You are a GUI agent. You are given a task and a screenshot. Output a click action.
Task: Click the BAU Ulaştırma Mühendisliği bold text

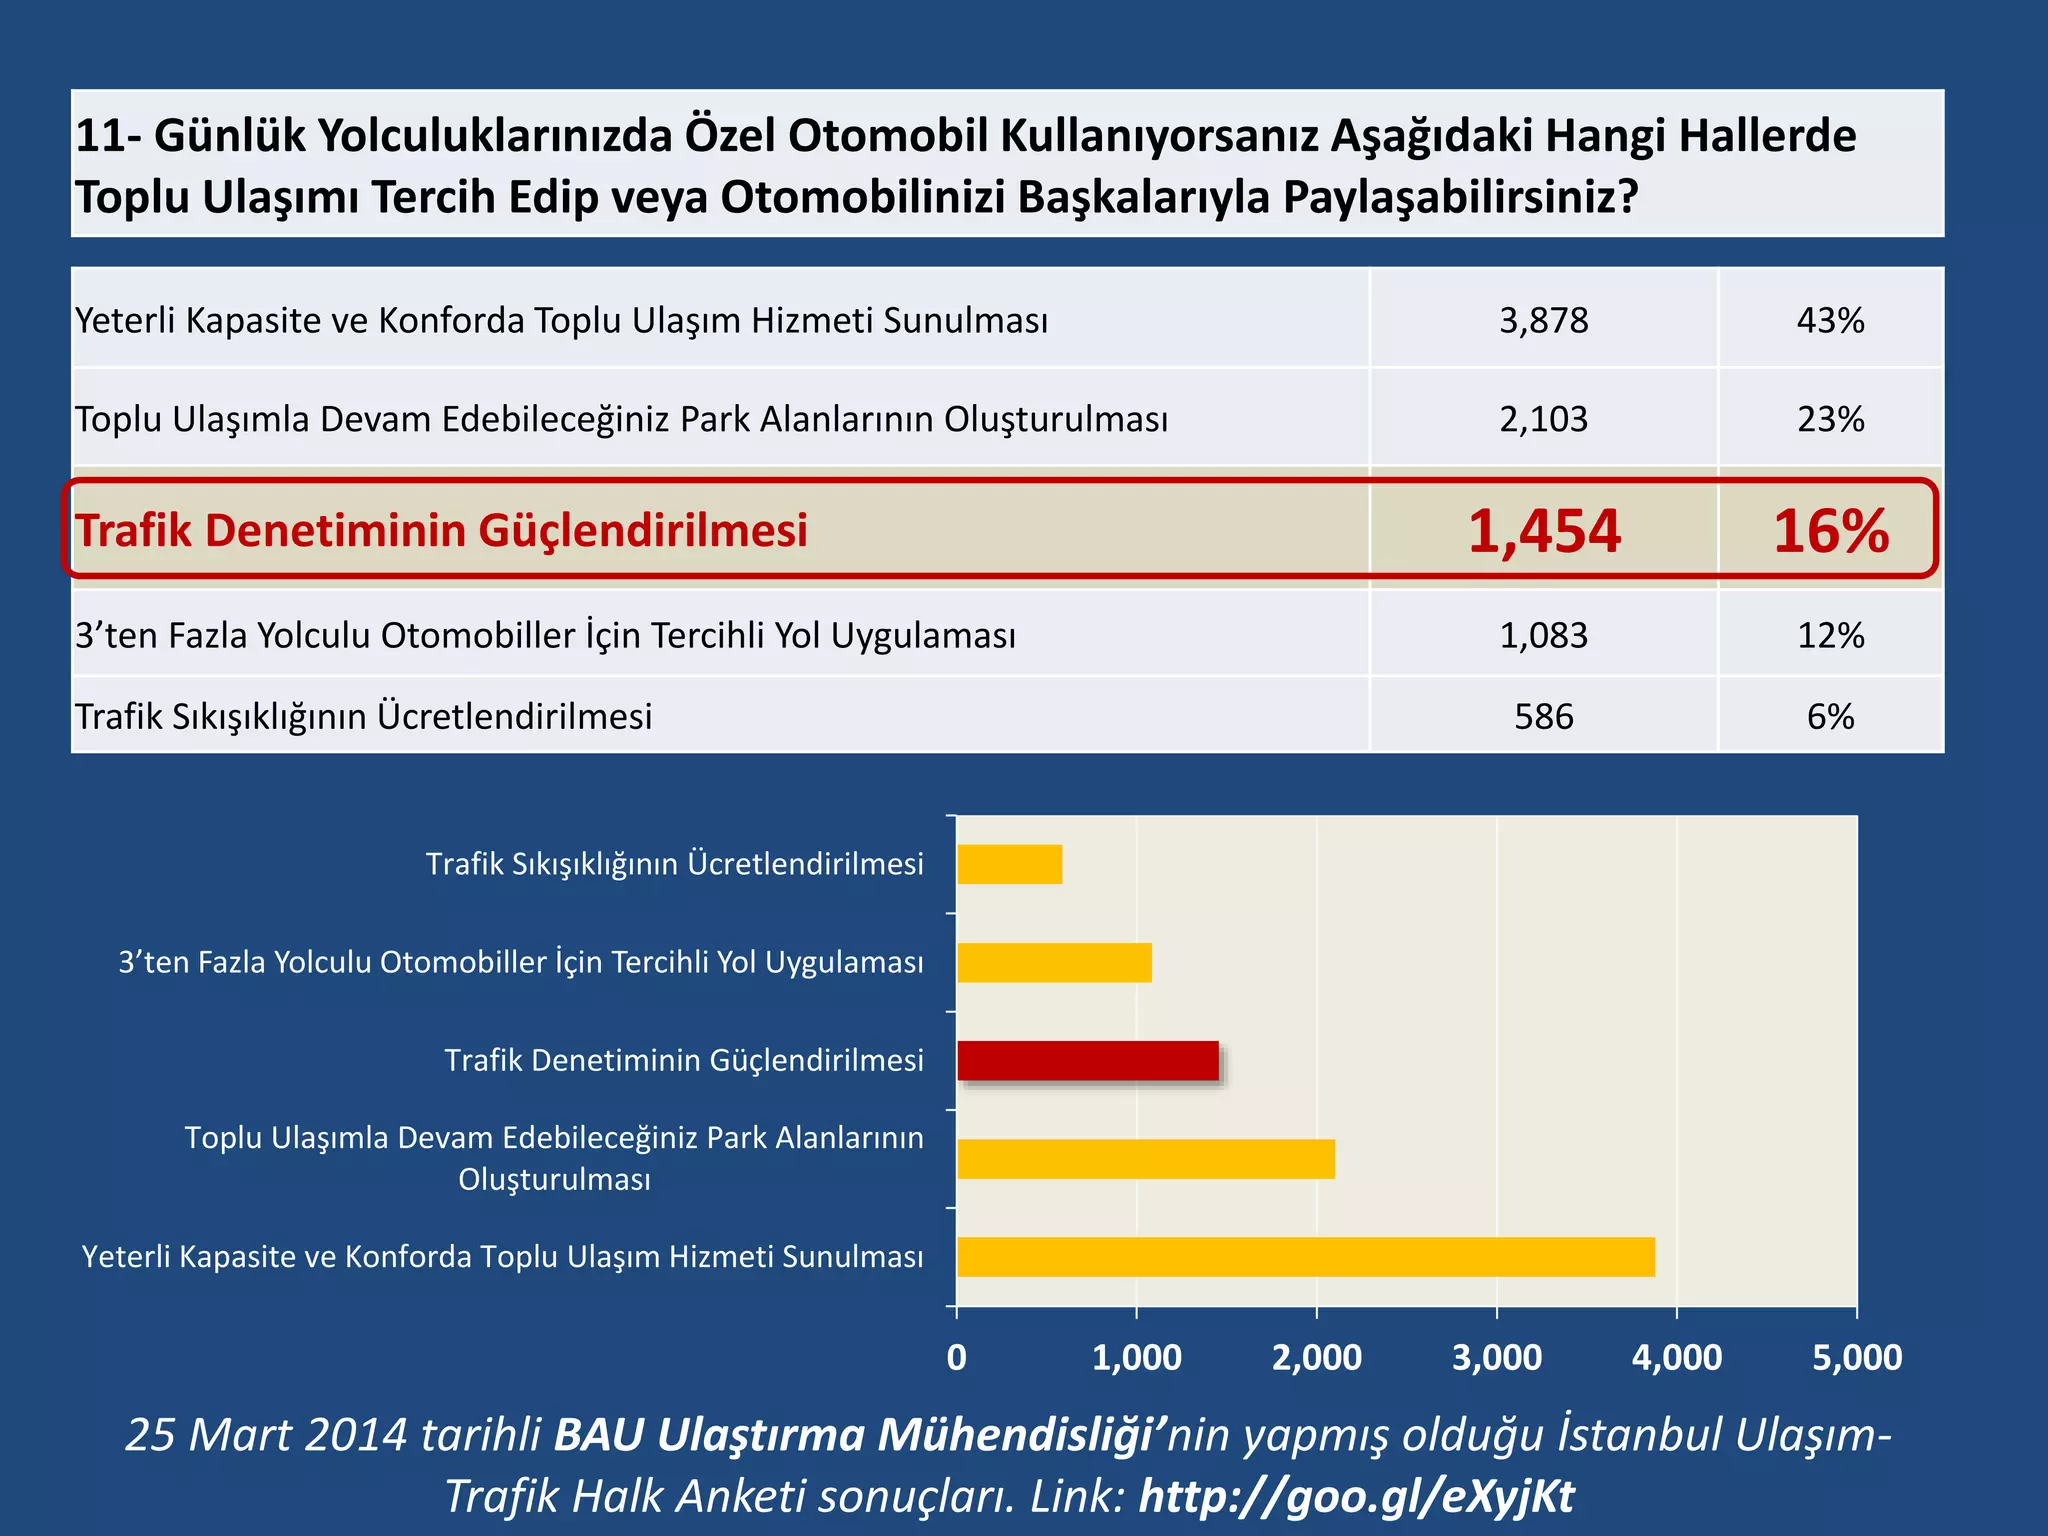tap(855, 1435)
